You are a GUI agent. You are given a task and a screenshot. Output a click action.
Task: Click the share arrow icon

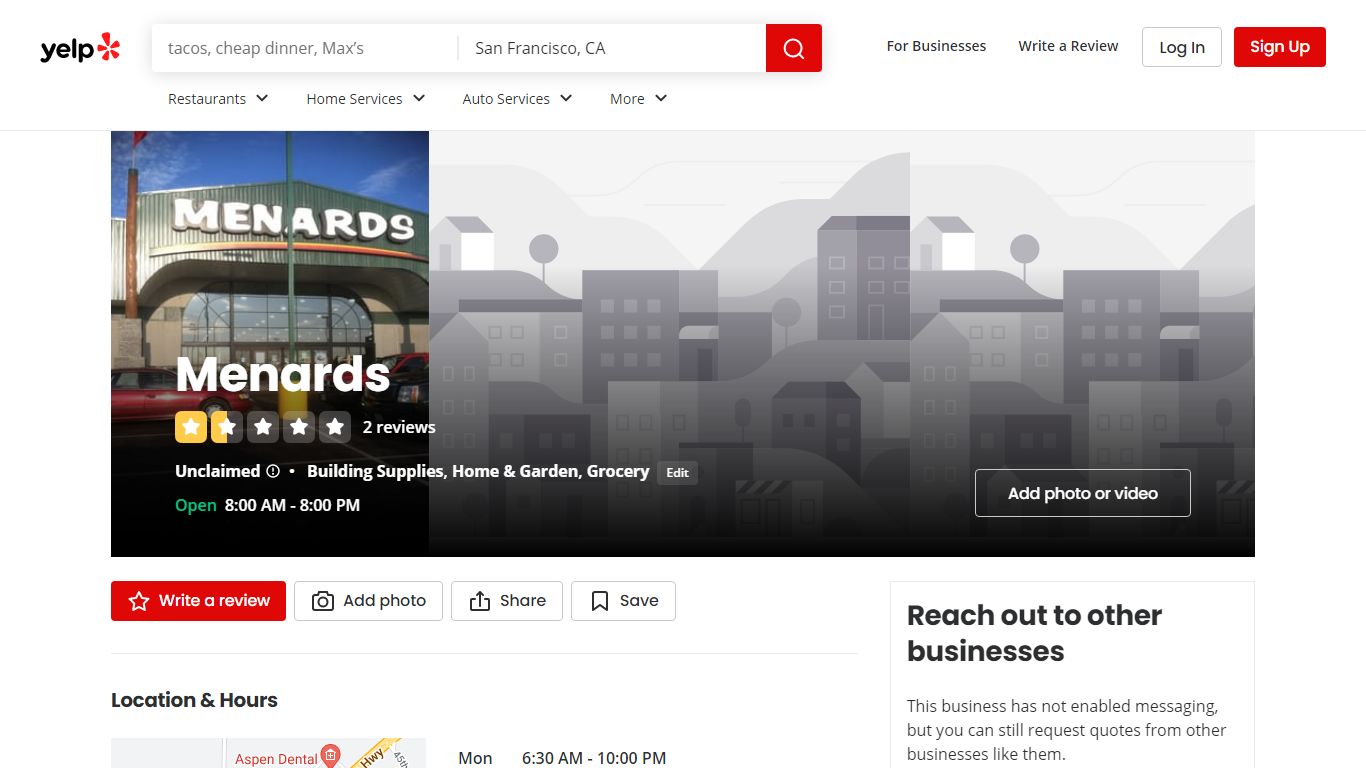480,601
